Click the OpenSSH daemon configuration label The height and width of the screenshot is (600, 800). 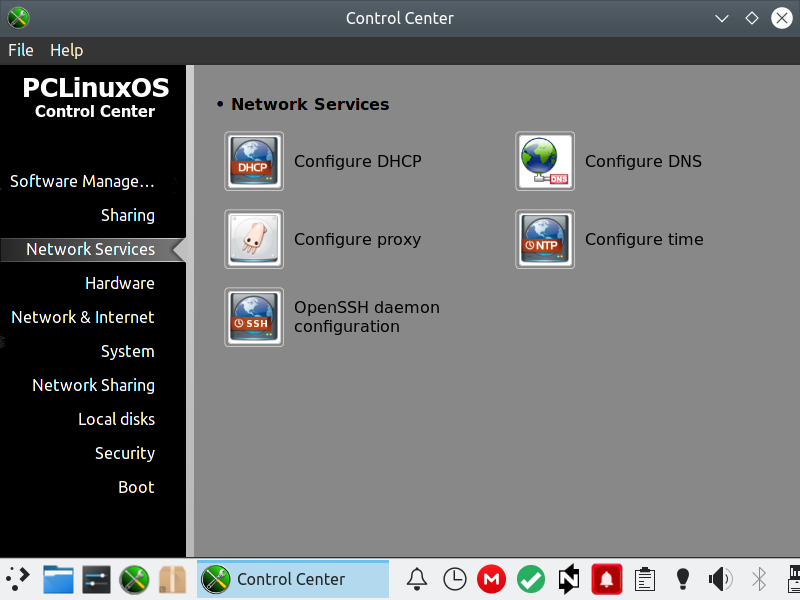366,317
